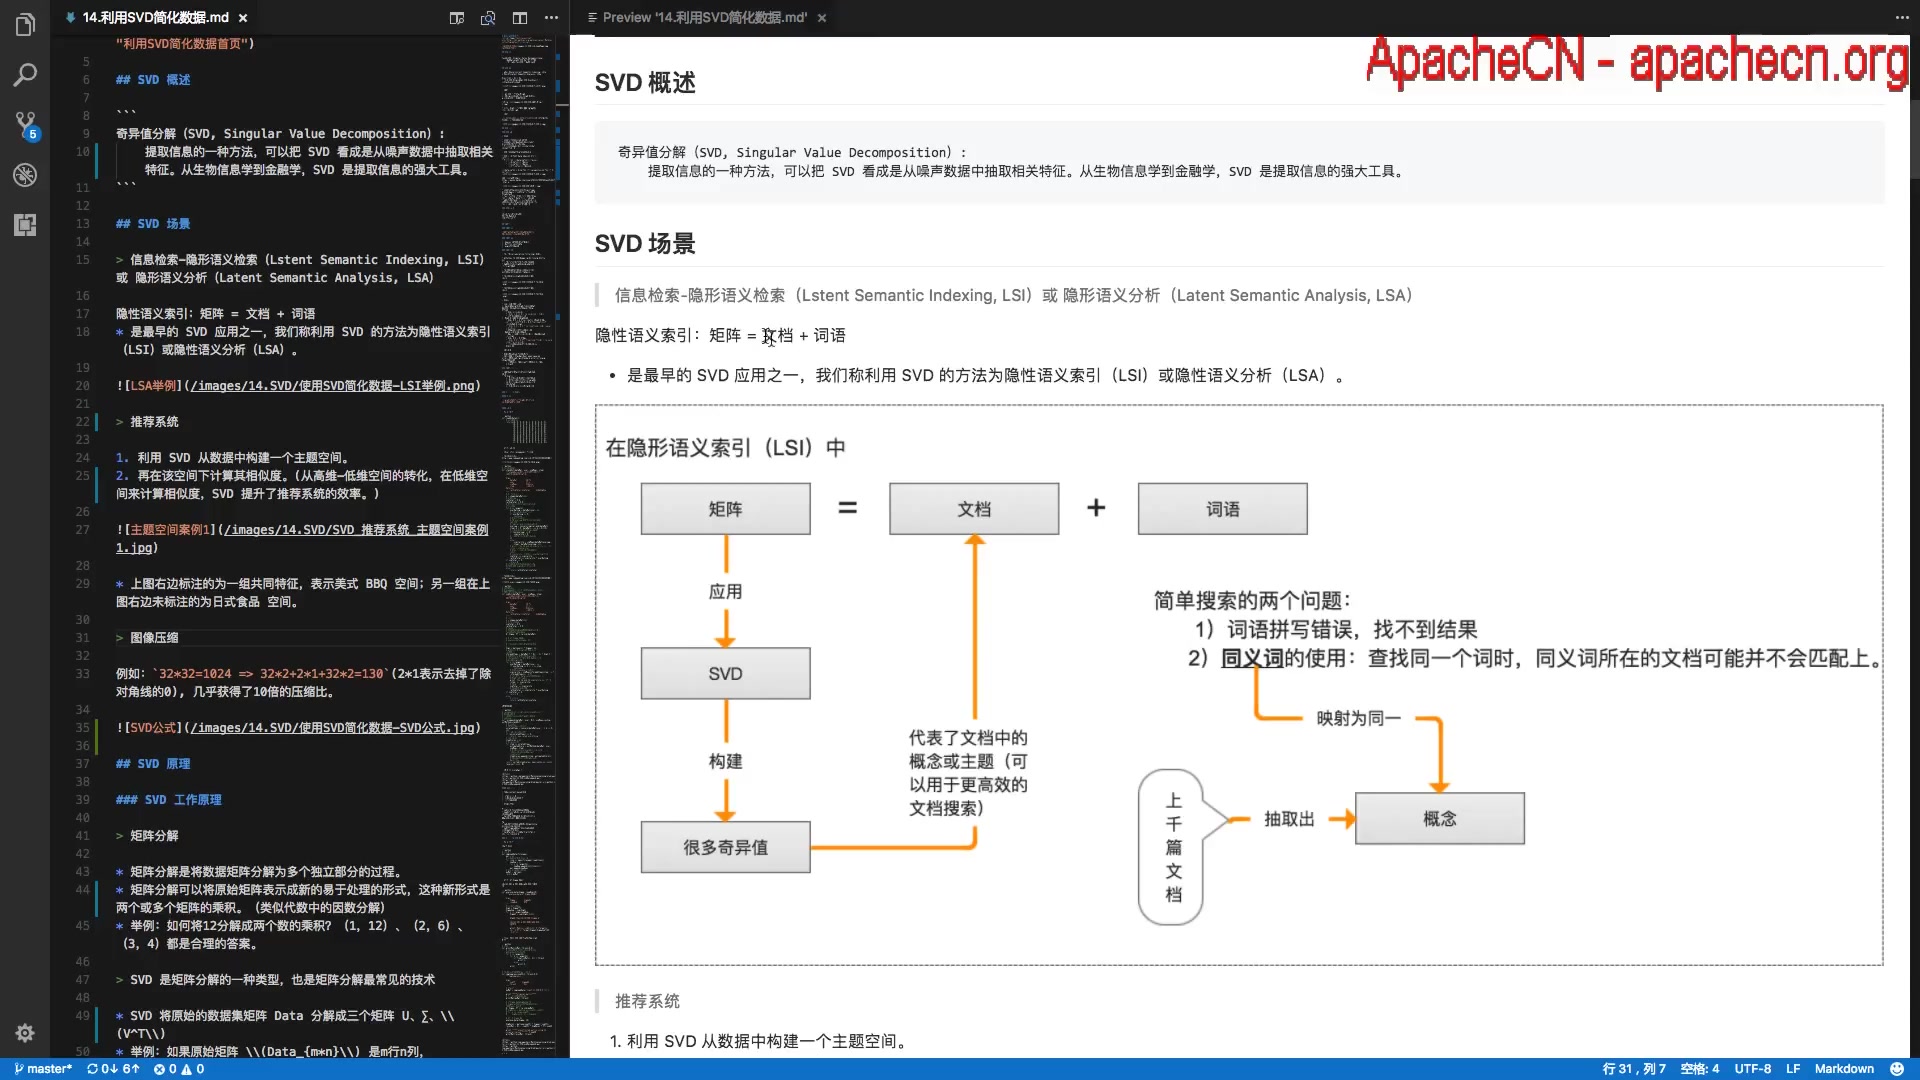Image resolution: width=1920 pixels, height=1080 pixels.
Task: Click the '## SVD 原理' heading on line 37
Action: click(x=153, y=764)
